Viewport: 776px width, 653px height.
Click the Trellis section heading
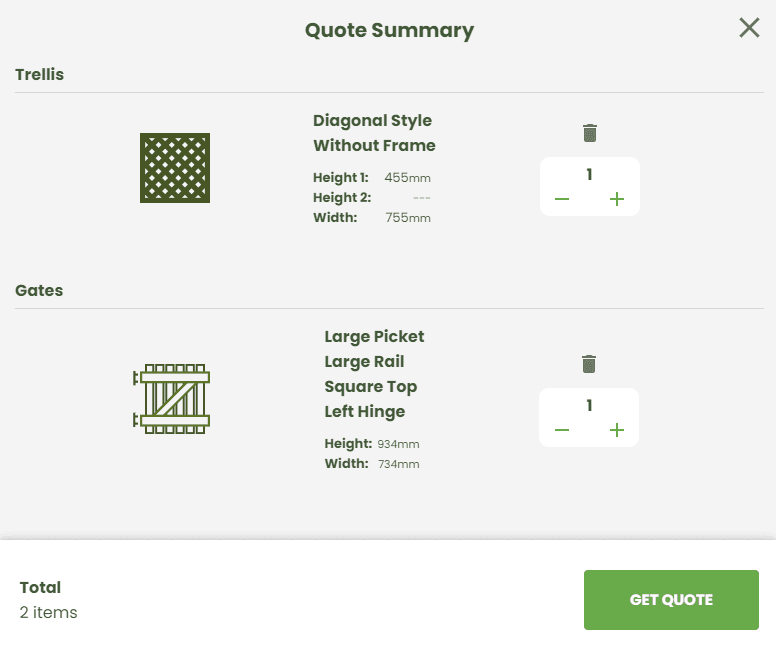(x=40, y=74)
